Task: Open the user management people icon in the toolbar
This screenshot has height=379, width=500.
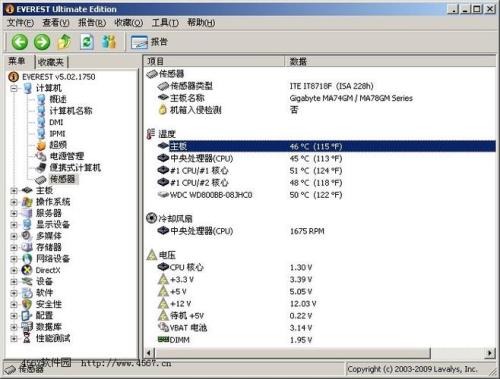Action: [x=109, y=42]
